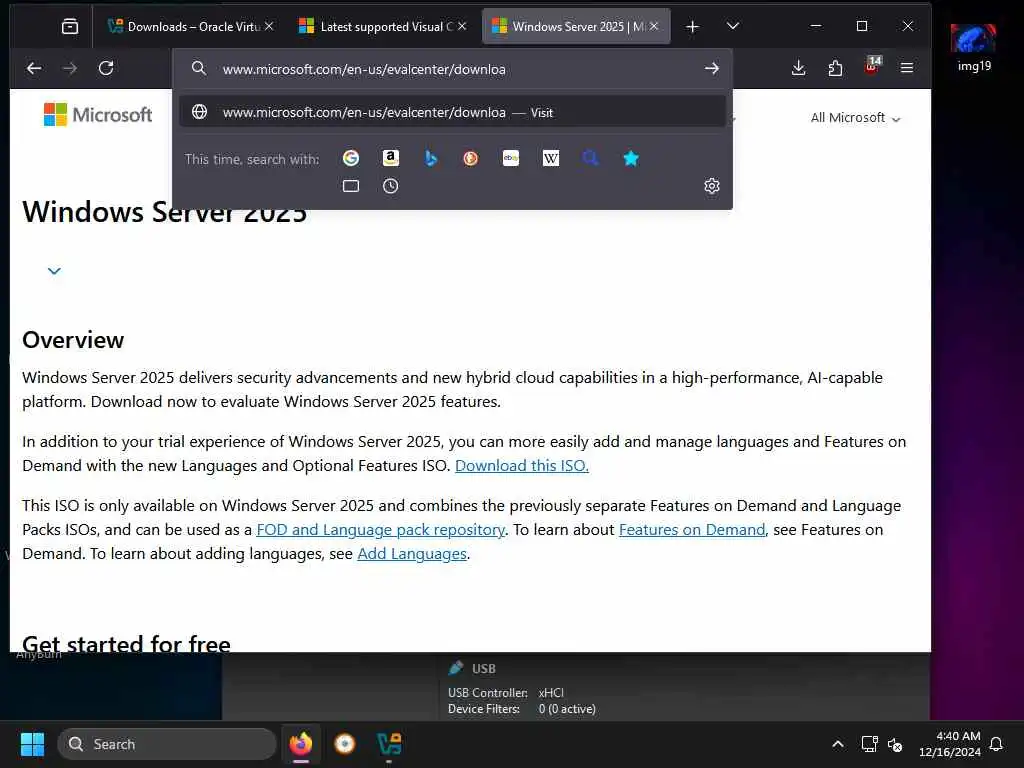Open the Extensions puzzle icon
This screenshot has height=768, width=1024.
[x=835, y=68]
